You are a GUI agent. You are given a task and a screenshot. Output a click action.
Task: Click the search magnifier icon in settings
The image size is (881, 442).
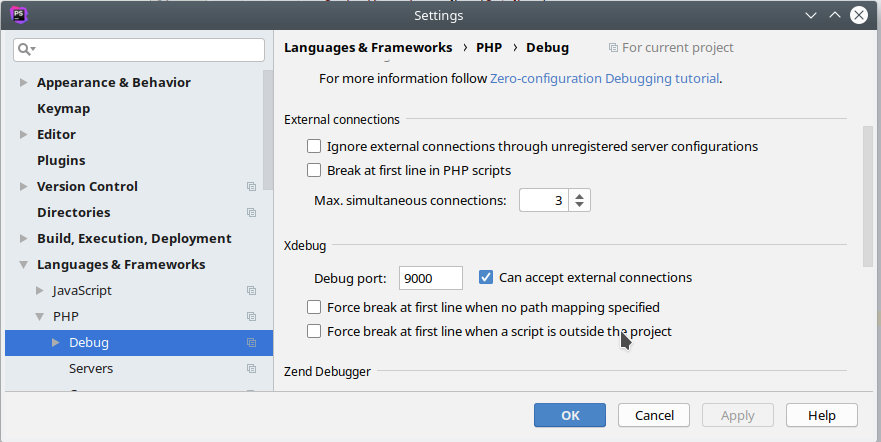26,49
